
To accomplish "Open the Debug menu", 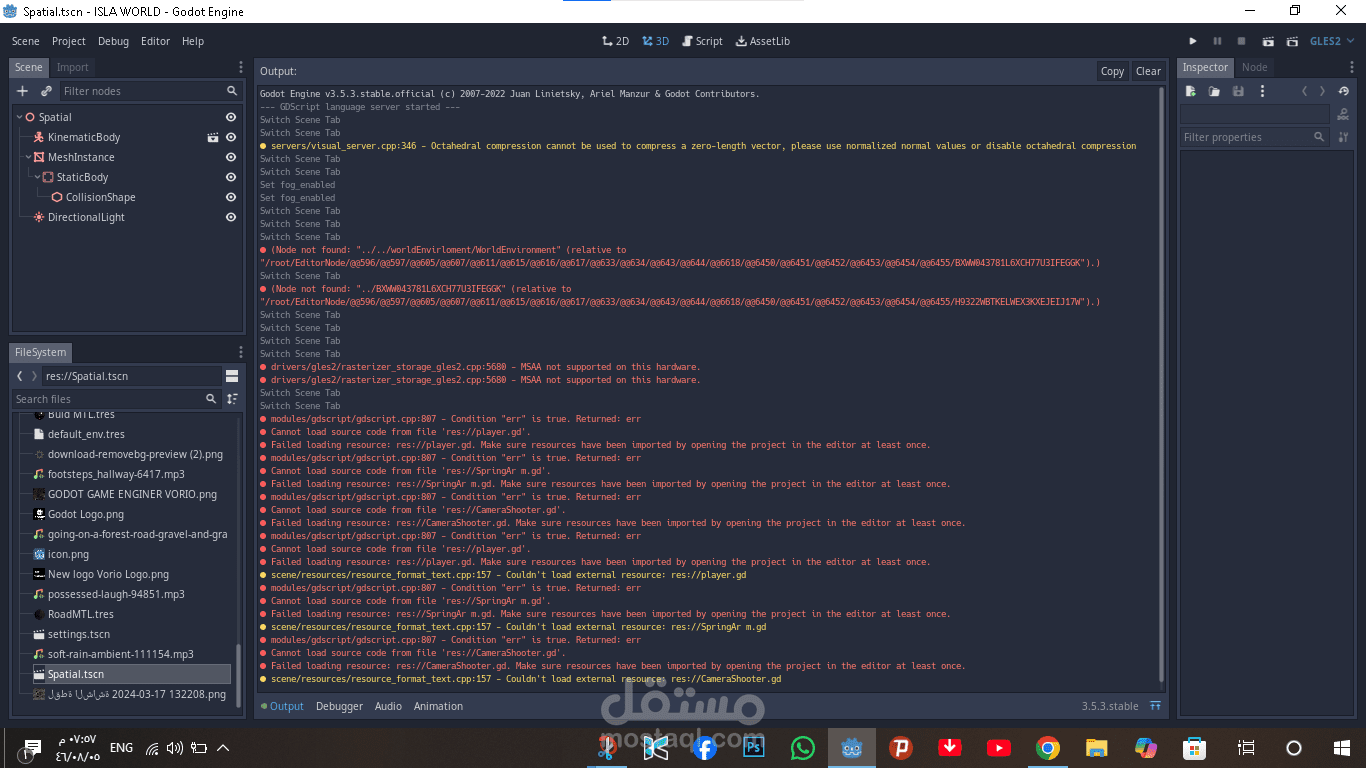I will point(113,41).
